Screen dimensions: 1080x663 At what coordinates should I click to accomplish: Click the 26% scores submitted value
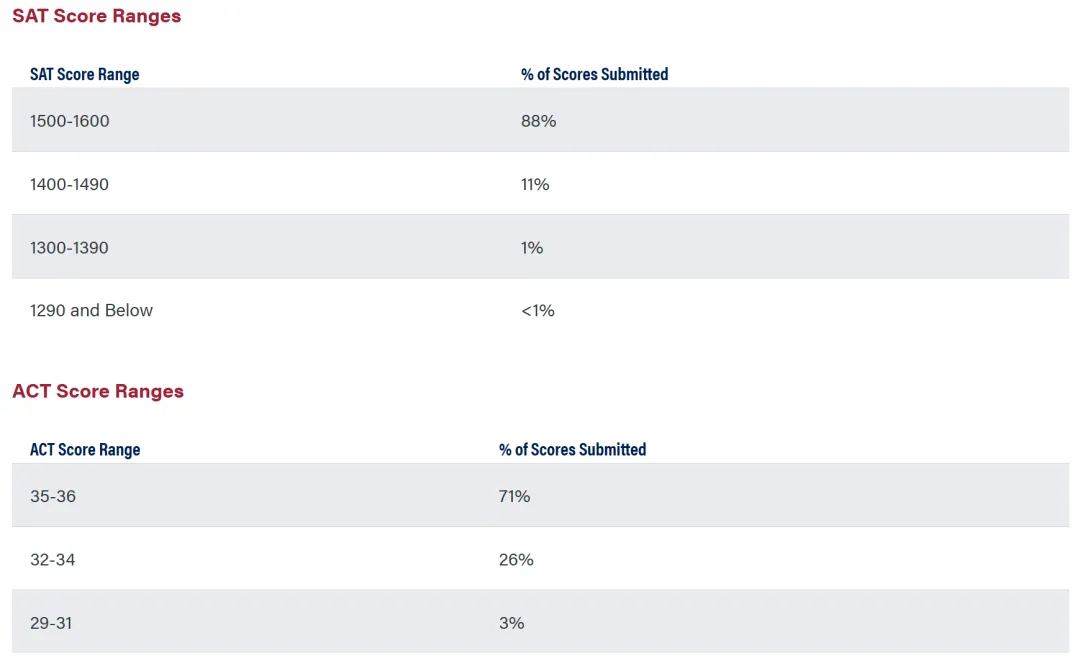point(516,560)
